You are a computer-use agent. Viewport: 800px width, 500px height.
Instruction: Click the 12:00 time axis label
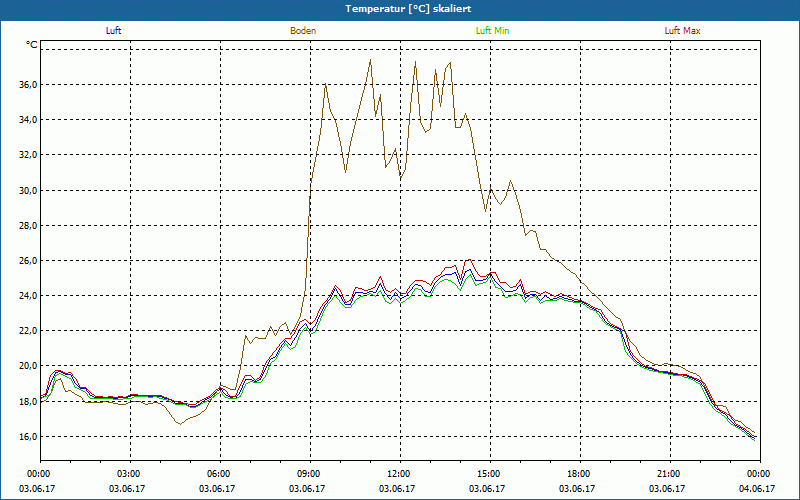[400, 474]
